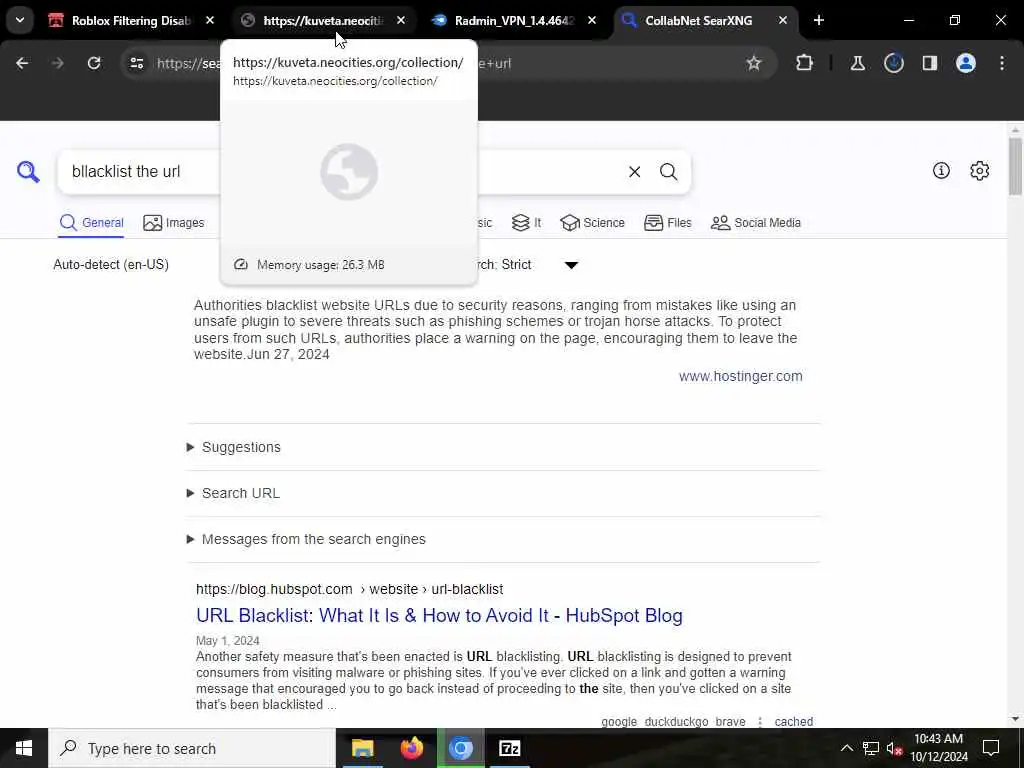Open the network tray icon
This screenshot has width=1024, height=768.
[x=871, y=748]
